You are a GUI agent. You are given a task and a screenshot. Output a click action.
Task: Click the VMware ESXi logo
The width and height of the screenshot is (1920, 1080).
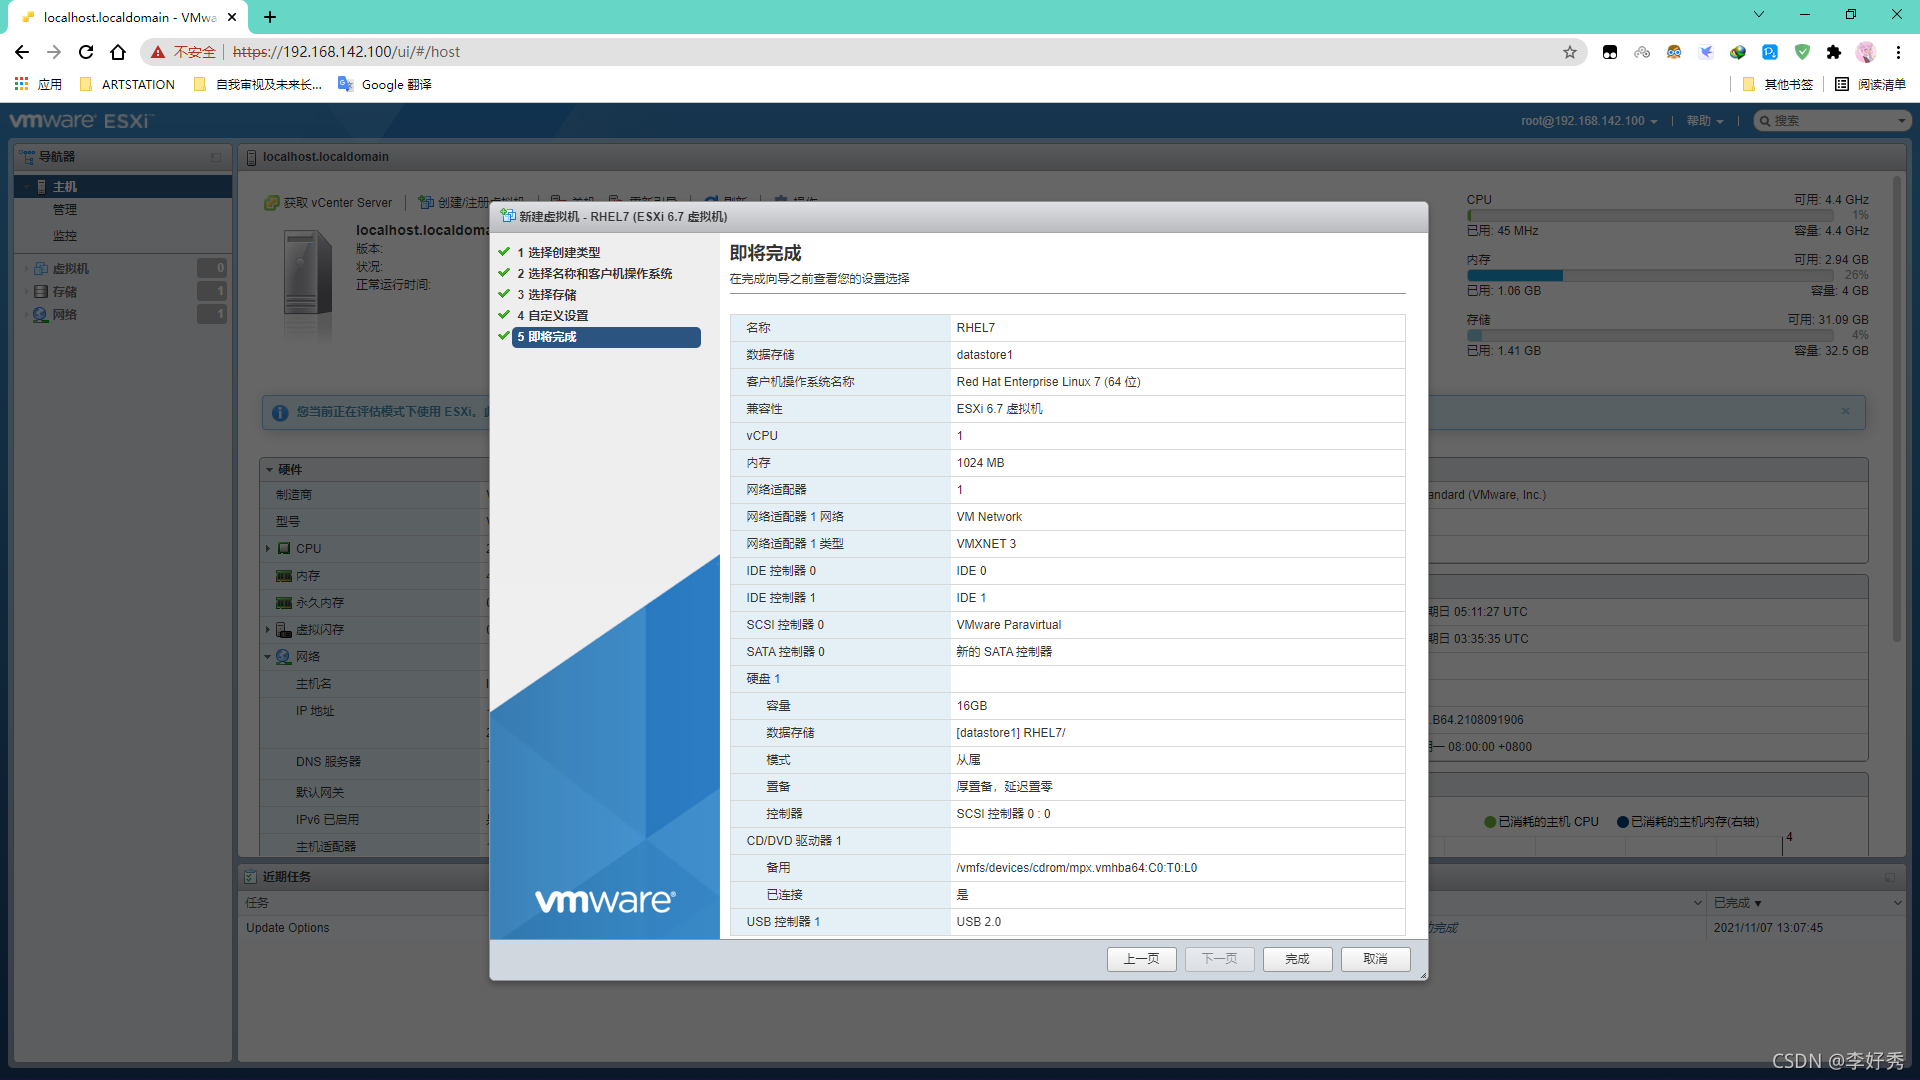tap(82, 121)
